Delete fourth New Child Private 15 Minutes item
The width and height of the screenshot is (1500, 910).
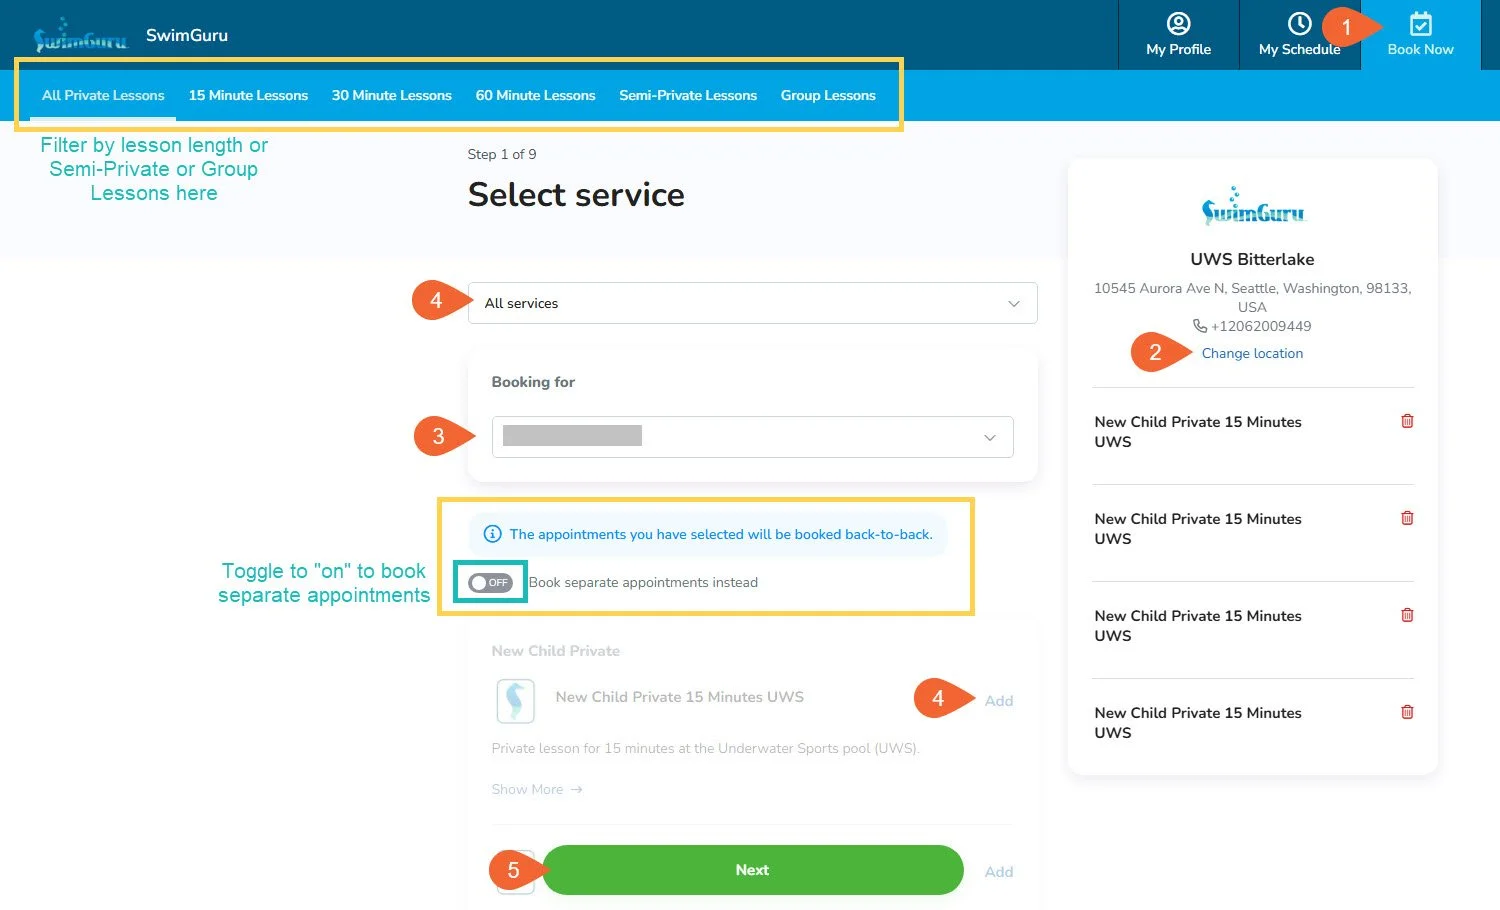pos(1407,712)
